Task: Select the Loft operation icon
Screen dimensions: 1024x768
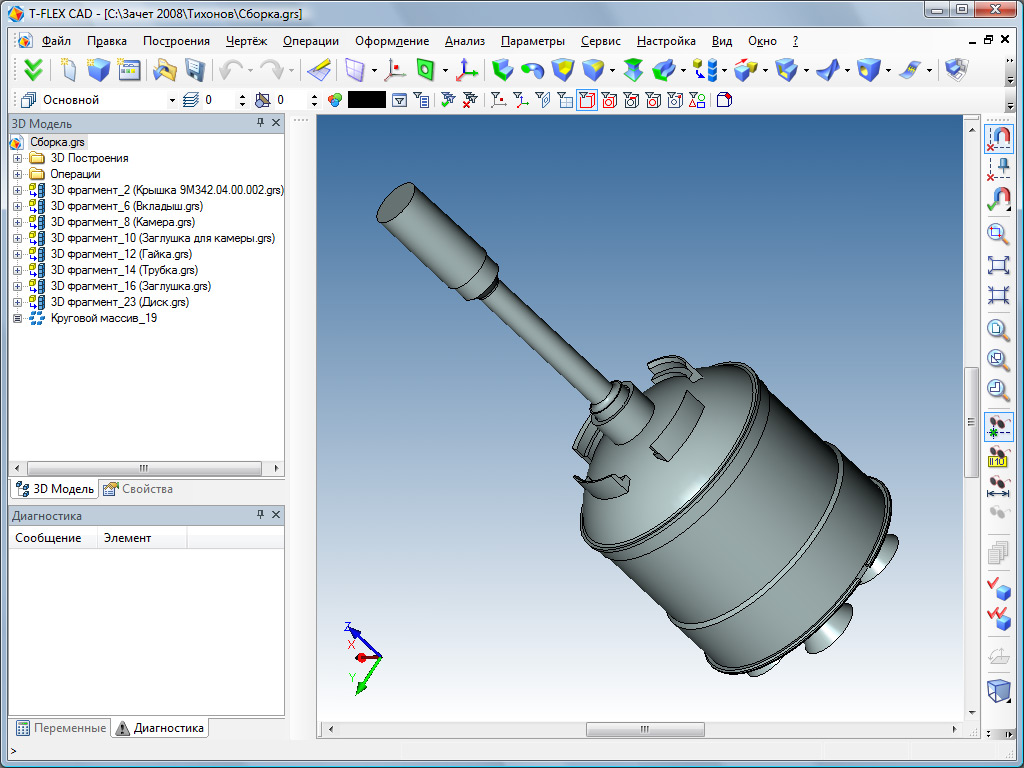Action: [633, 69]
